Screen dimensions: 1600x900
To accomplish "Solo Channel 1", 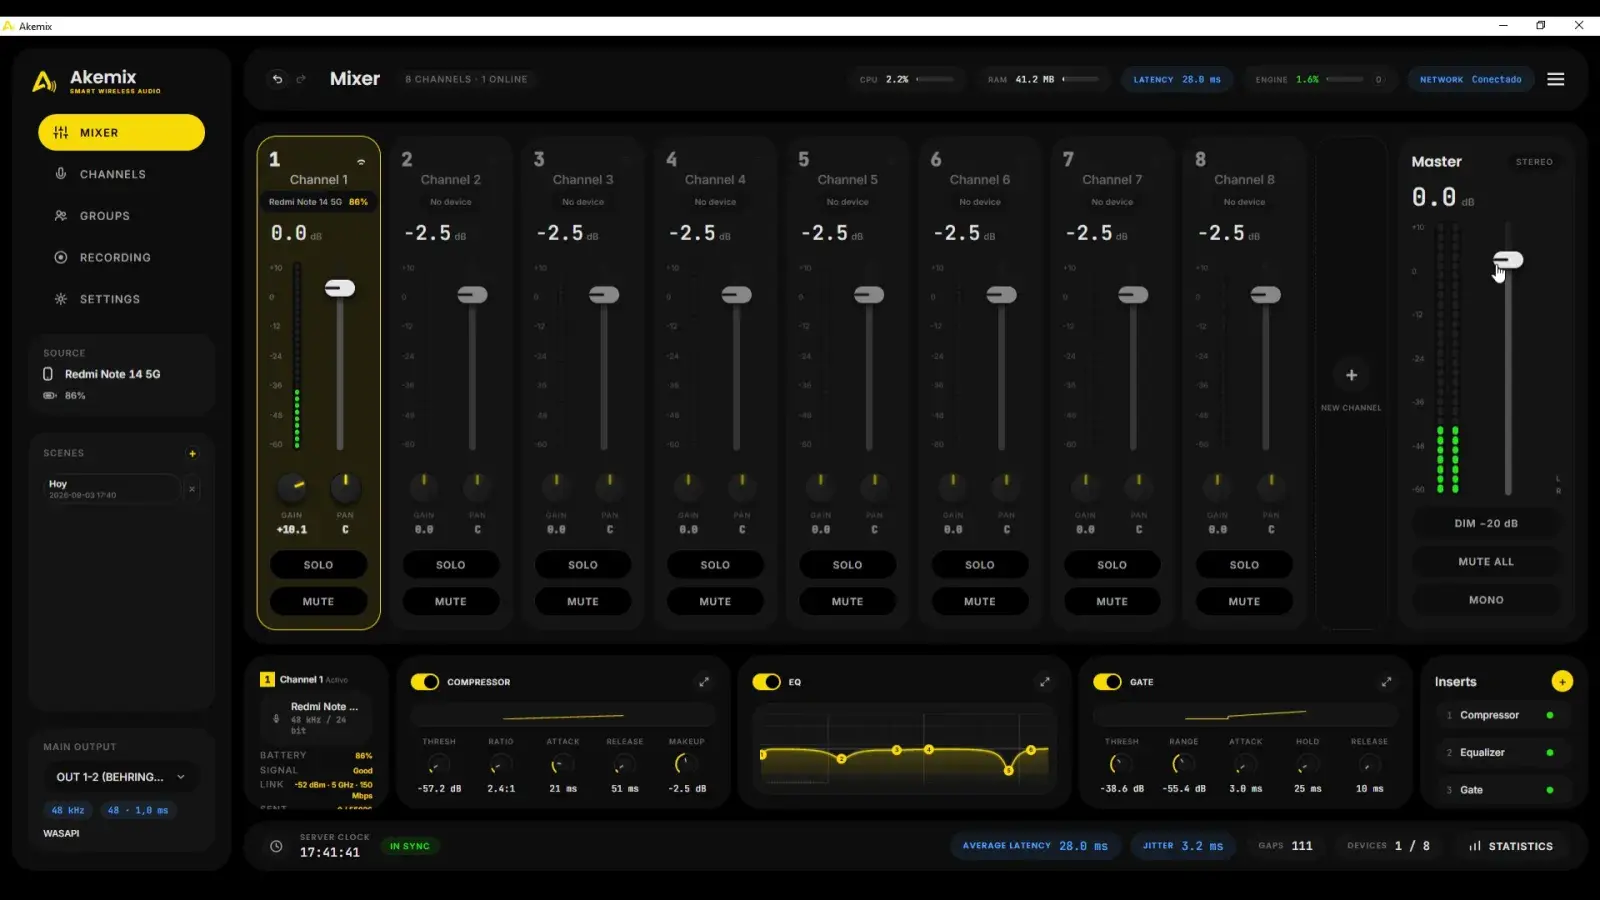I will [x=318, y=565].
